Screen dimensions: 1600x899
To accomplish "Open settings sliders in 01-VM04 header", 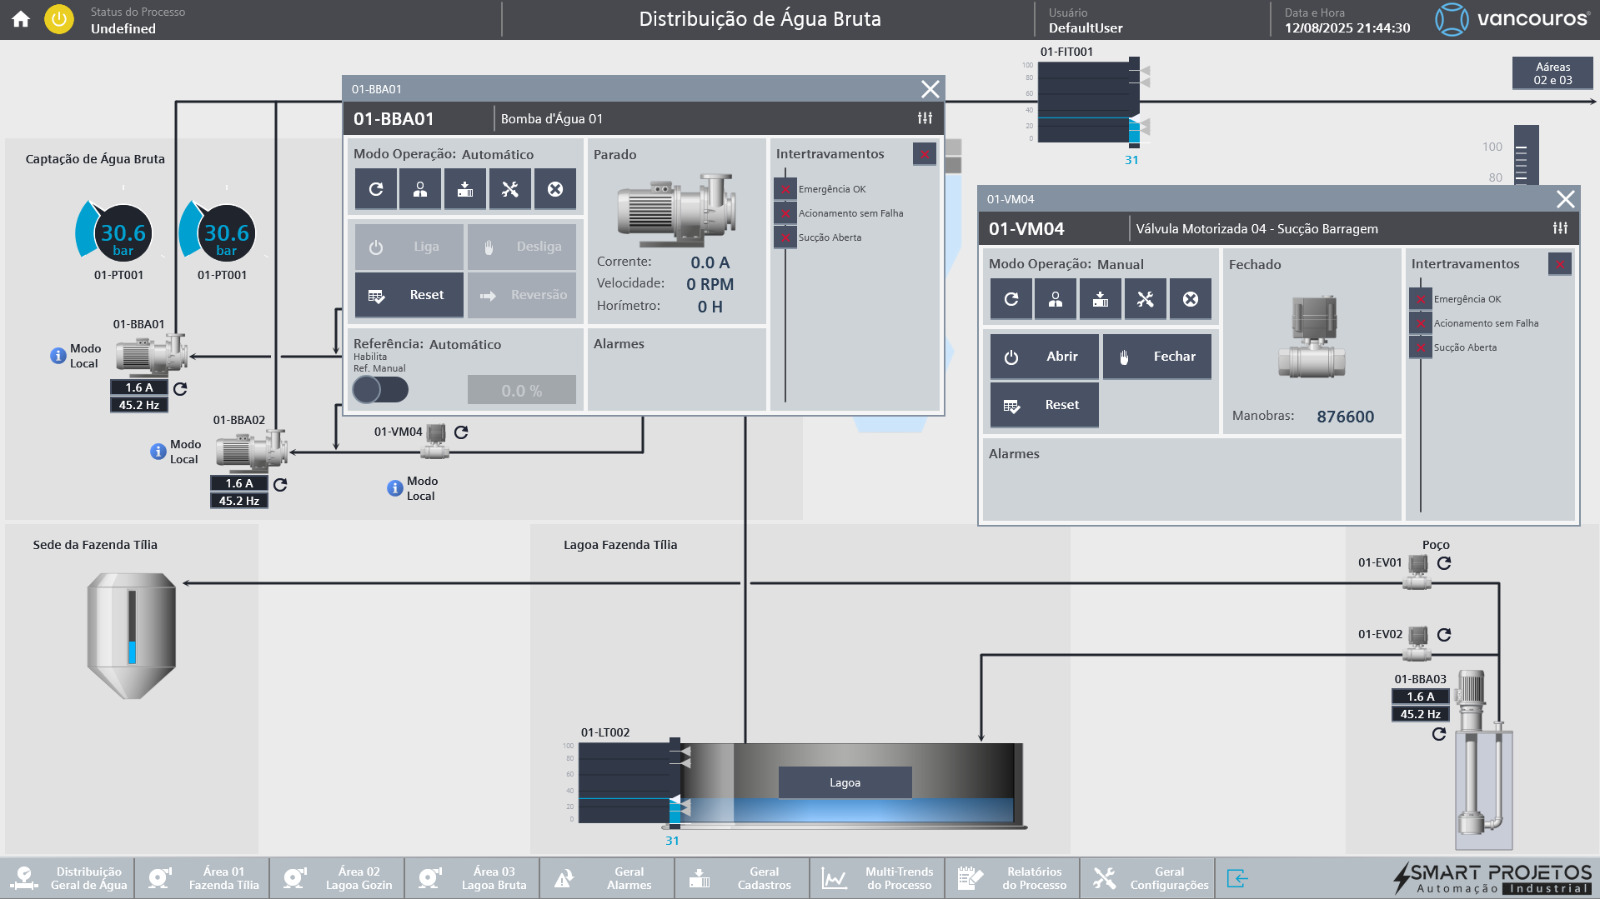I will [x=1560, y=228].
